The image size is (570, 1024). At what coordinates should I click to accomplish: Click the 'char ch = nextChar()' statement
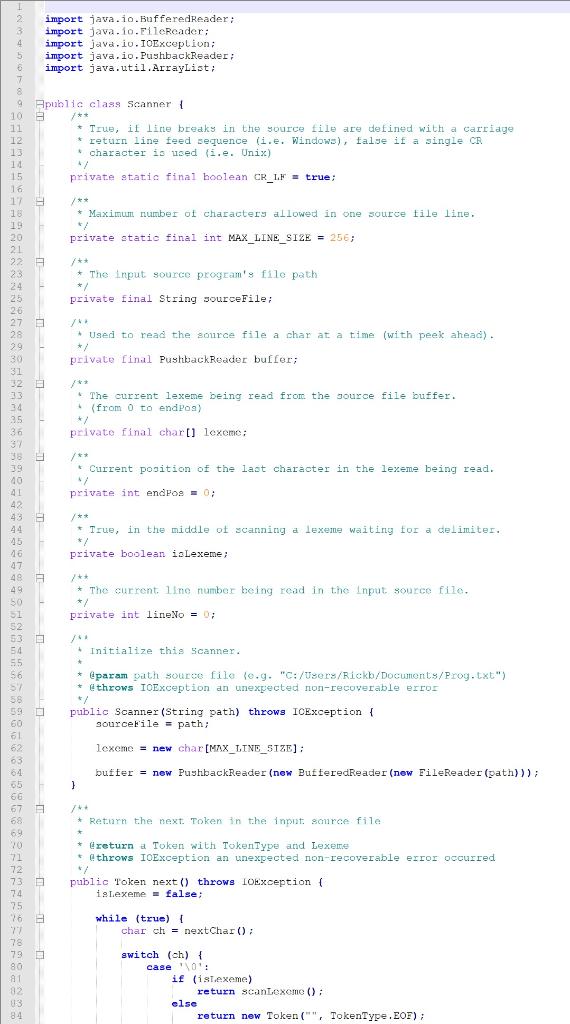pyautogui.click(x=187, y=931)
